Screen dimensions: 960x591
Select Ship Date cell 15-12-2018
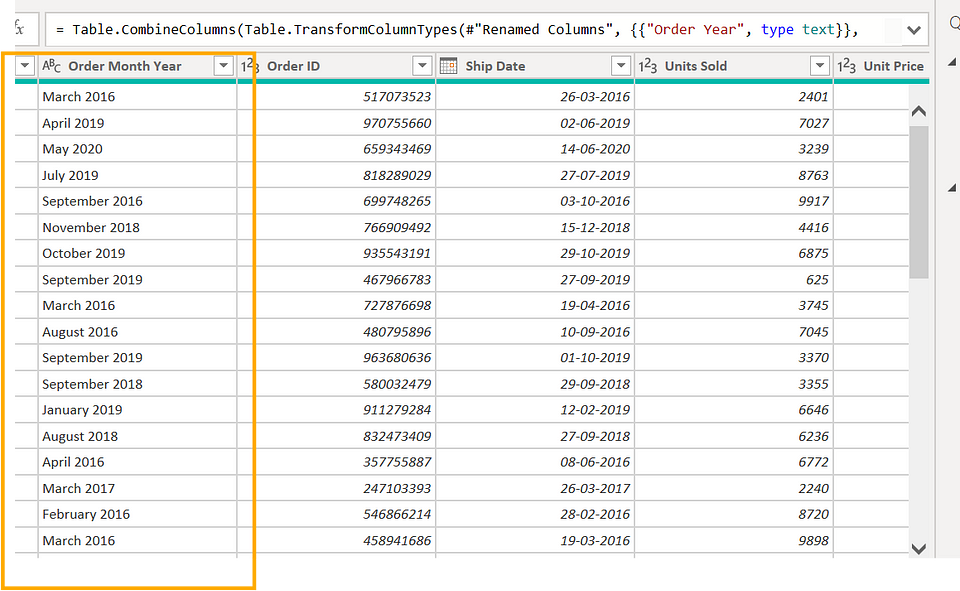coord(535,227)
